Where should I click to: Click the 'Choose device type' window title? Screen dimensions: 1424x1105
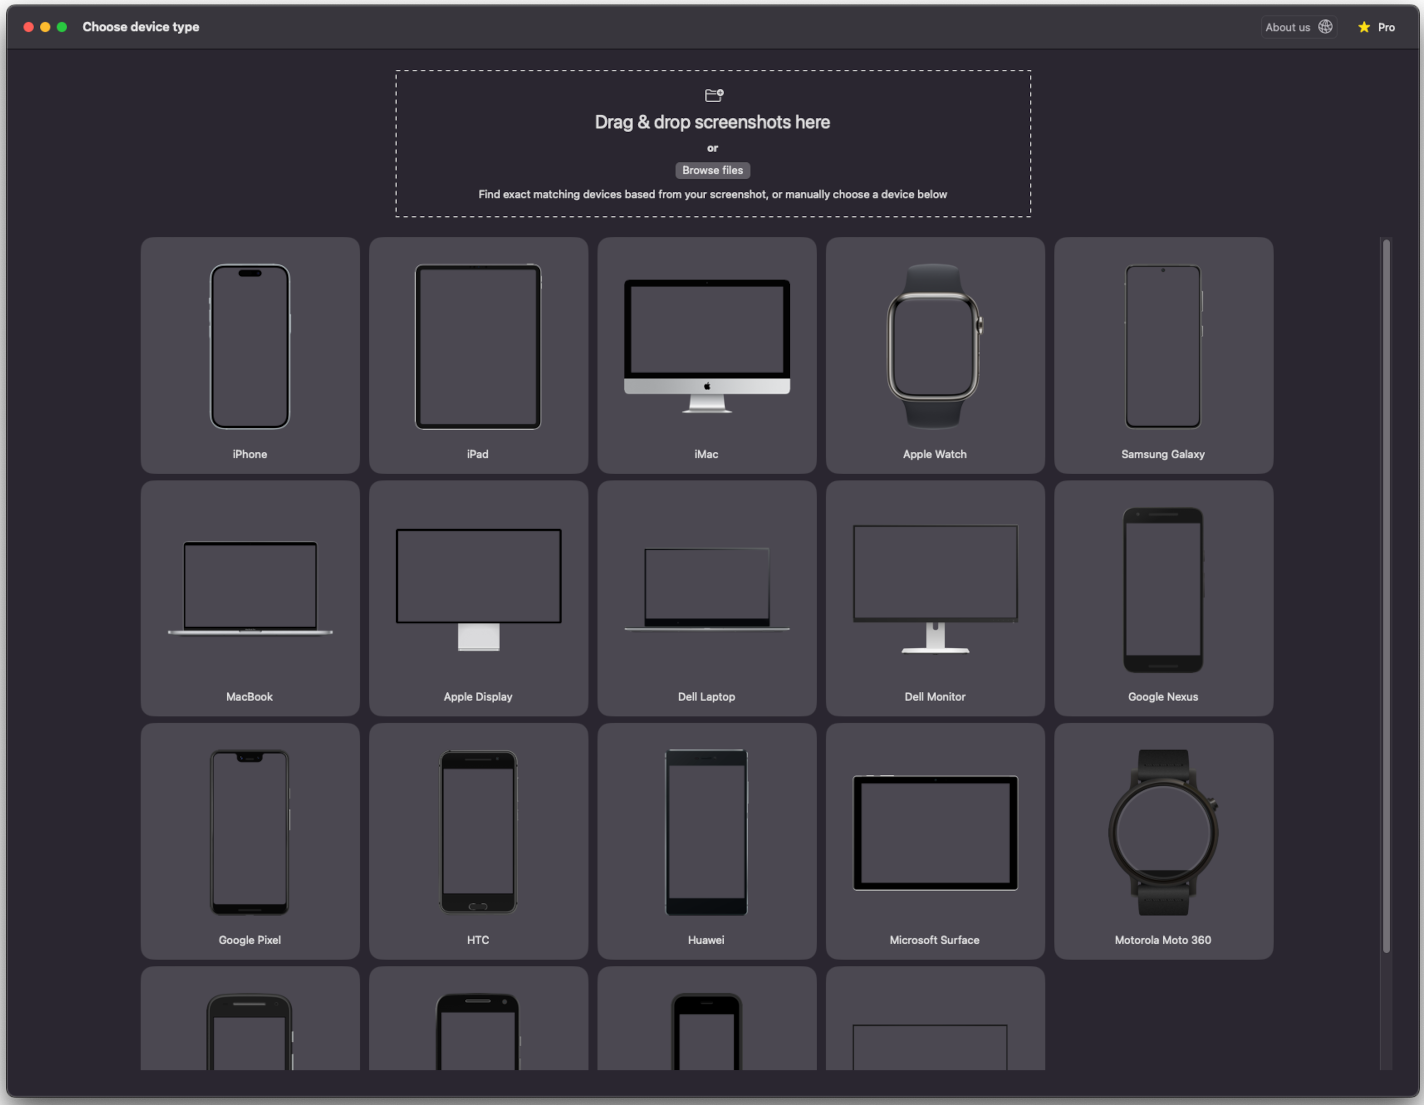(x=141, y=27)
